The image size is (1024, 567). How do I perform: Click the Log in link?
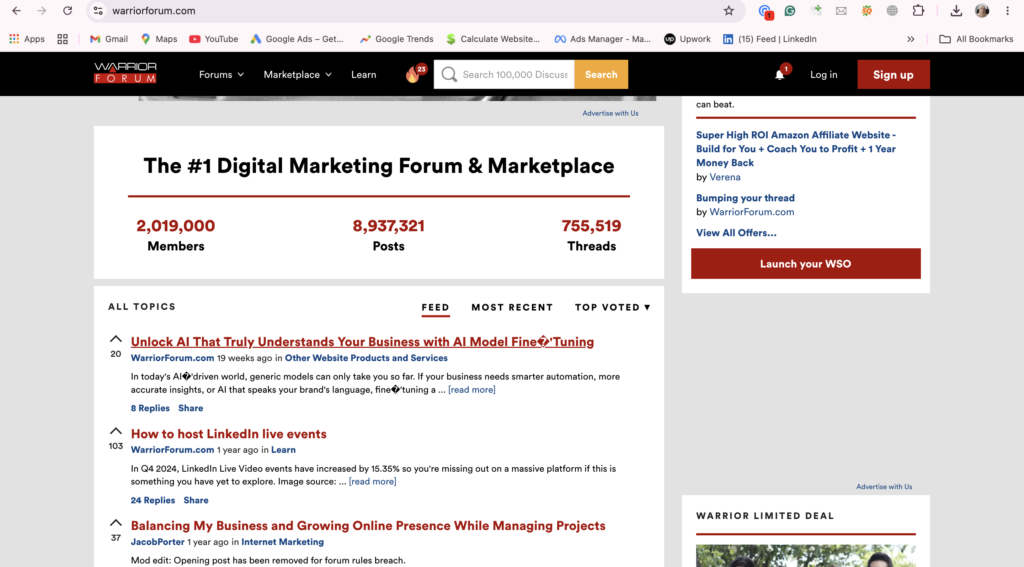pyautogui.click(x=824, y=74)
